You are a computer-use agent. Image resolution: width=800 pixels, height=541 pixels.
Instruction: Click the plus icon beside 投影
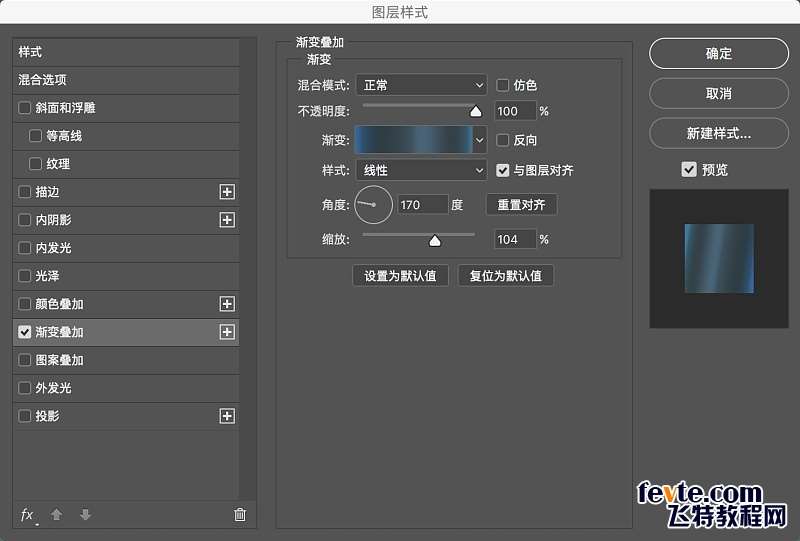[x=227, y=416]
